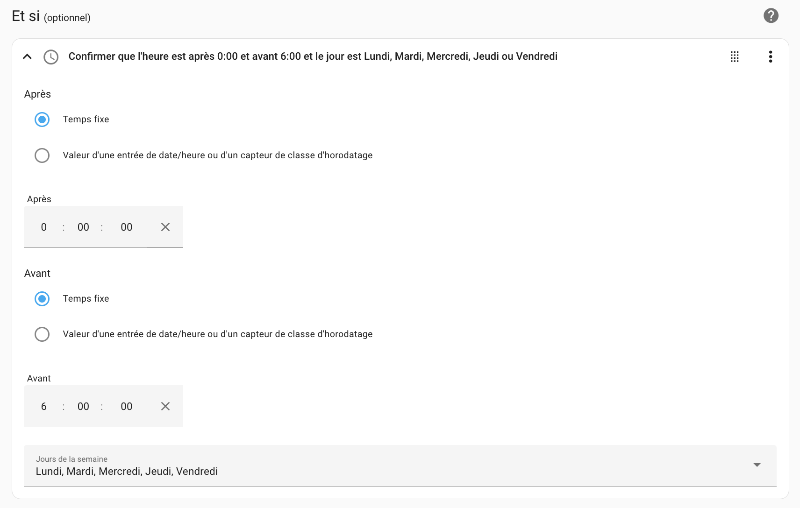800x508 pixels.
Task: Edit the Après minutes field
Action: 83,227
